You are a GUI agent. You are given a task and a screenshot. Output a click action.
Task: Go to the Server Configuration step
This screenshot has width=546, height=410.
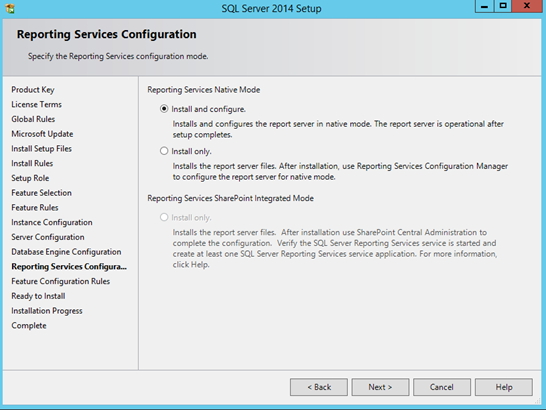[48, 237]
